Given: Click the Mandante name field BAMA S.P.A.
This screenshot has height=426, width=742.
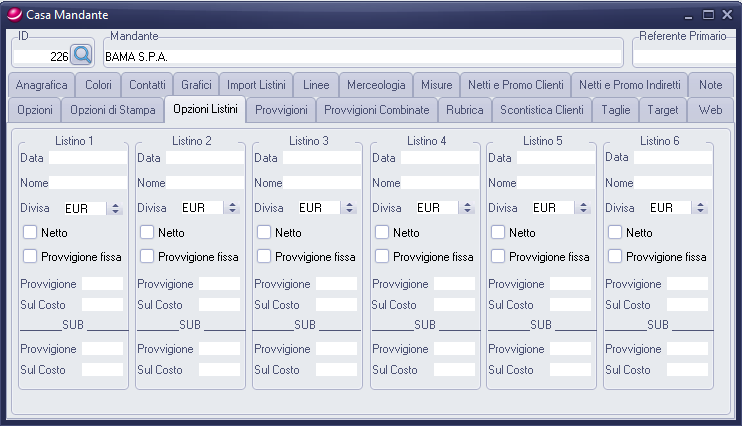Looking at the screenshot, I should click(363, 57).
